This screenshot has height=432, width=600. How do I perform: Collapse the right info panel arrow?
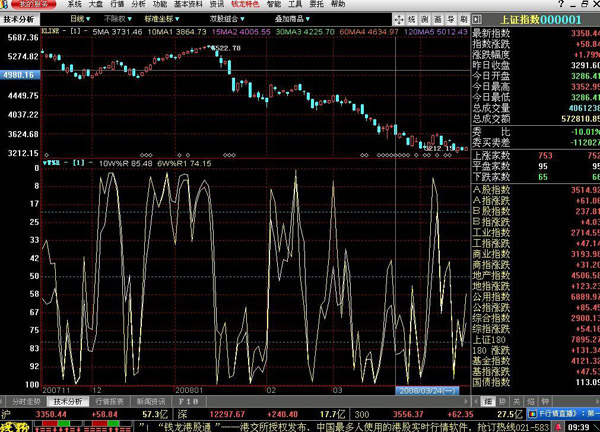coord(476,19)
